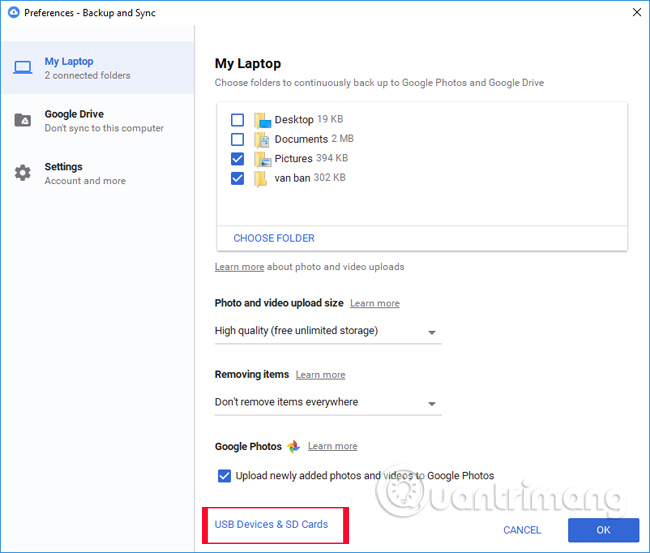Check the Documents folder checkbox
The height and width of the screenshot is (553, 650).
coord(238,139)
